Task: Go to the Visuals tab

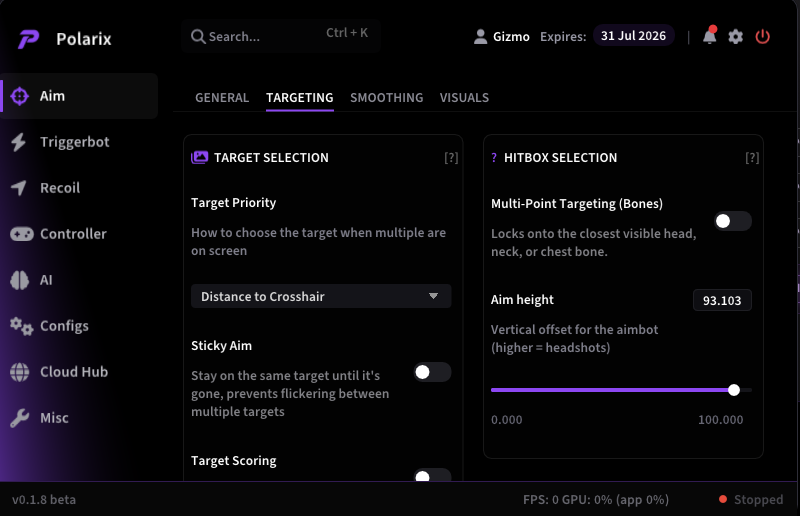Action: [464, 97]
